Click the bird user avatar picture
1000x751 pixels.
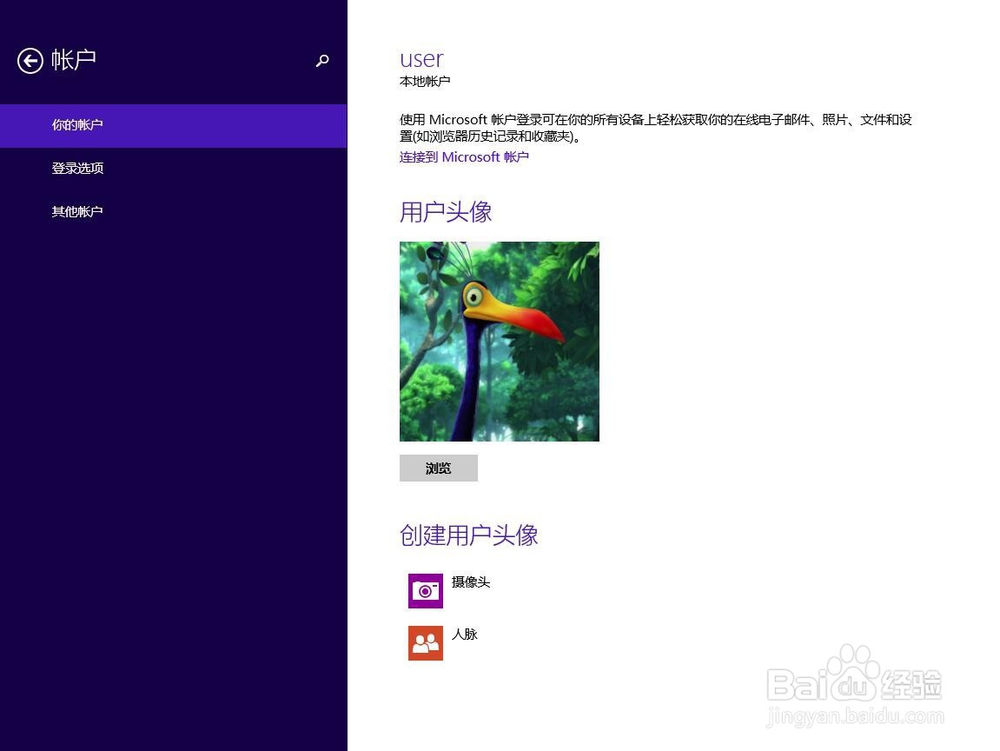pyautogui.click(x=499, y=341)
